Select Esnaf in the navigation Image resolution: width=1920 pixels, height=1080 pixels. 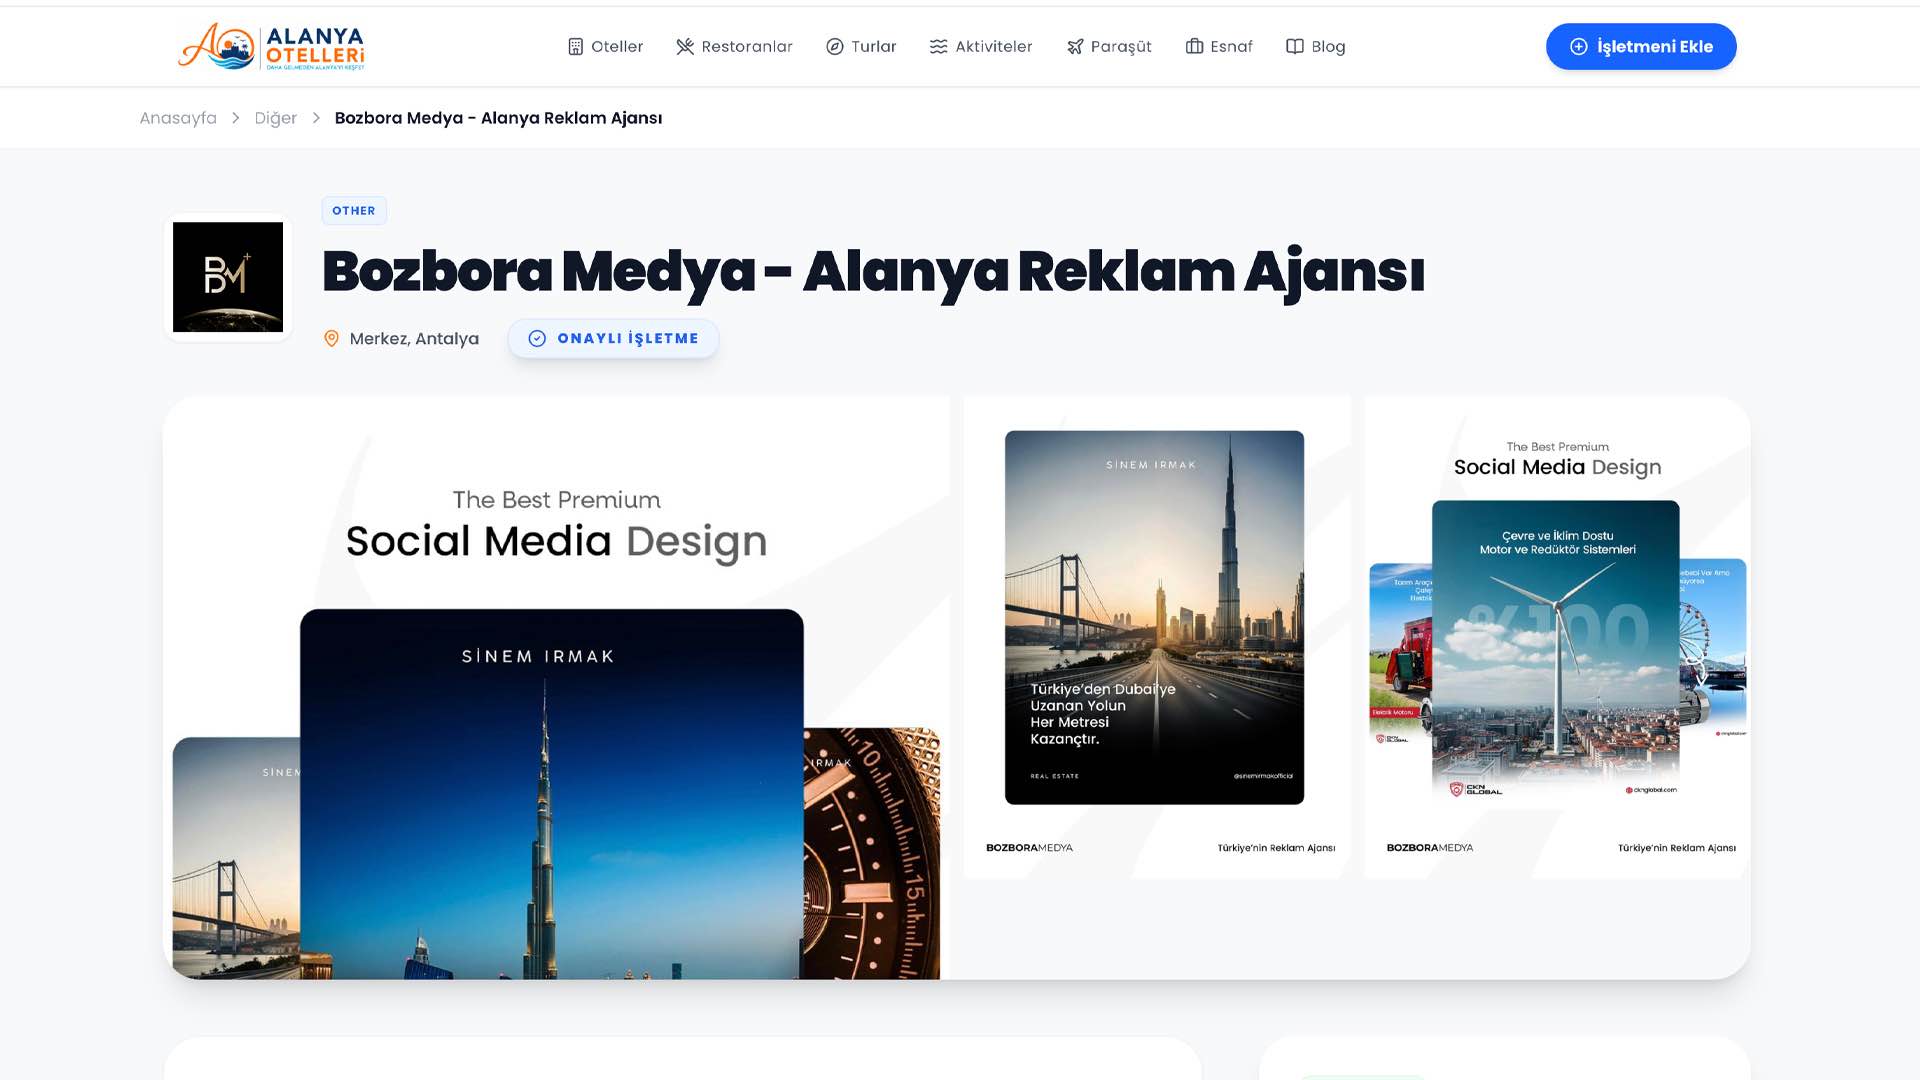click(1219, 47)
